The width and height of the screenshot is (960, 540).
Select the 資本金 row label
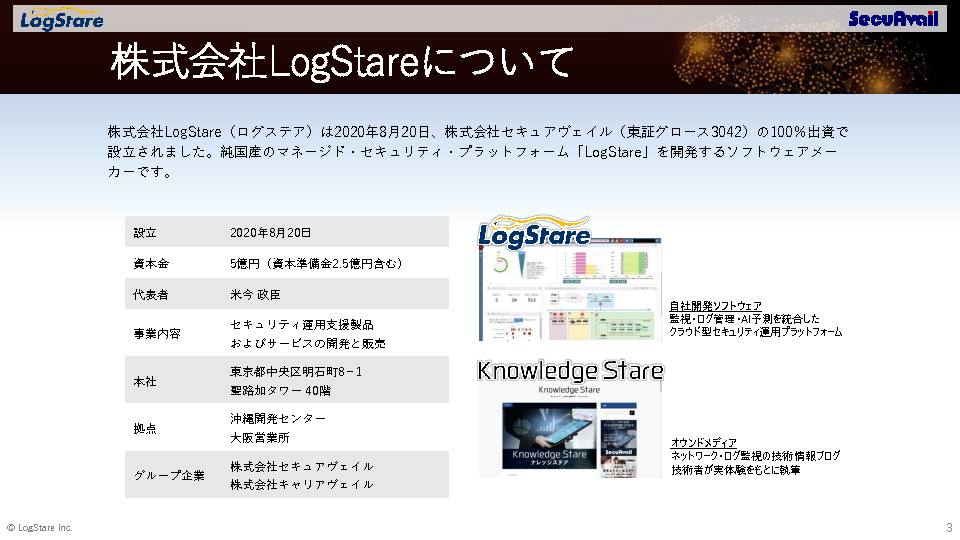point(152,264)
